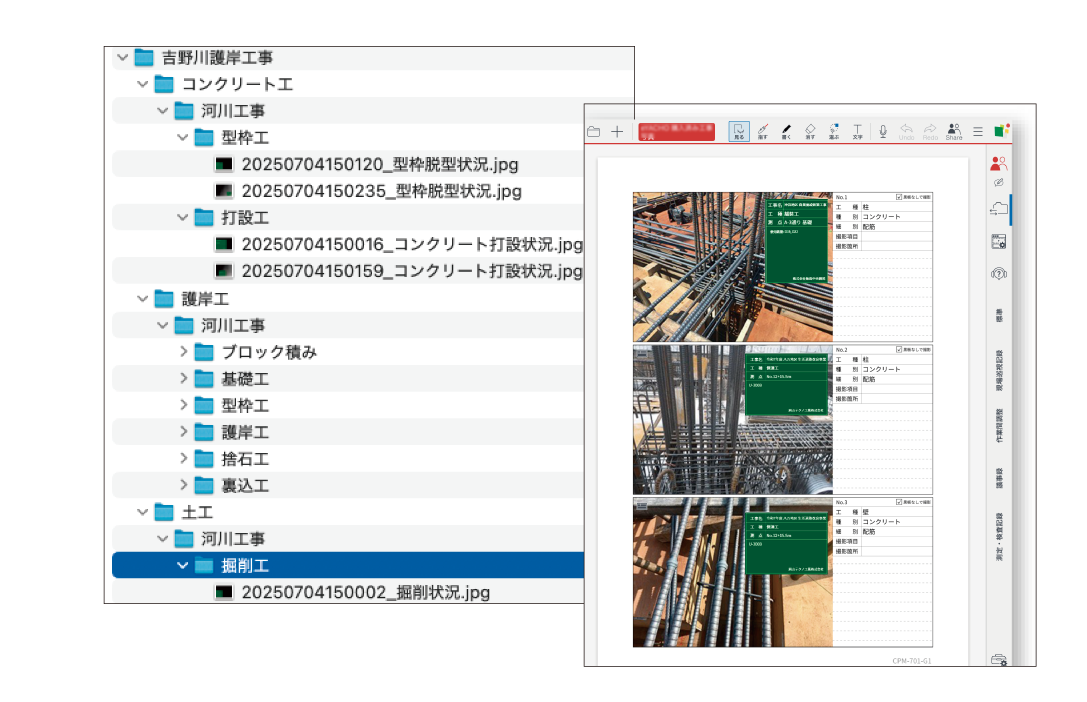Choose the 選ぶ selection tool
Viewport: 1087px width, 702px height.
pyautogui.click(x=834, y=131)
